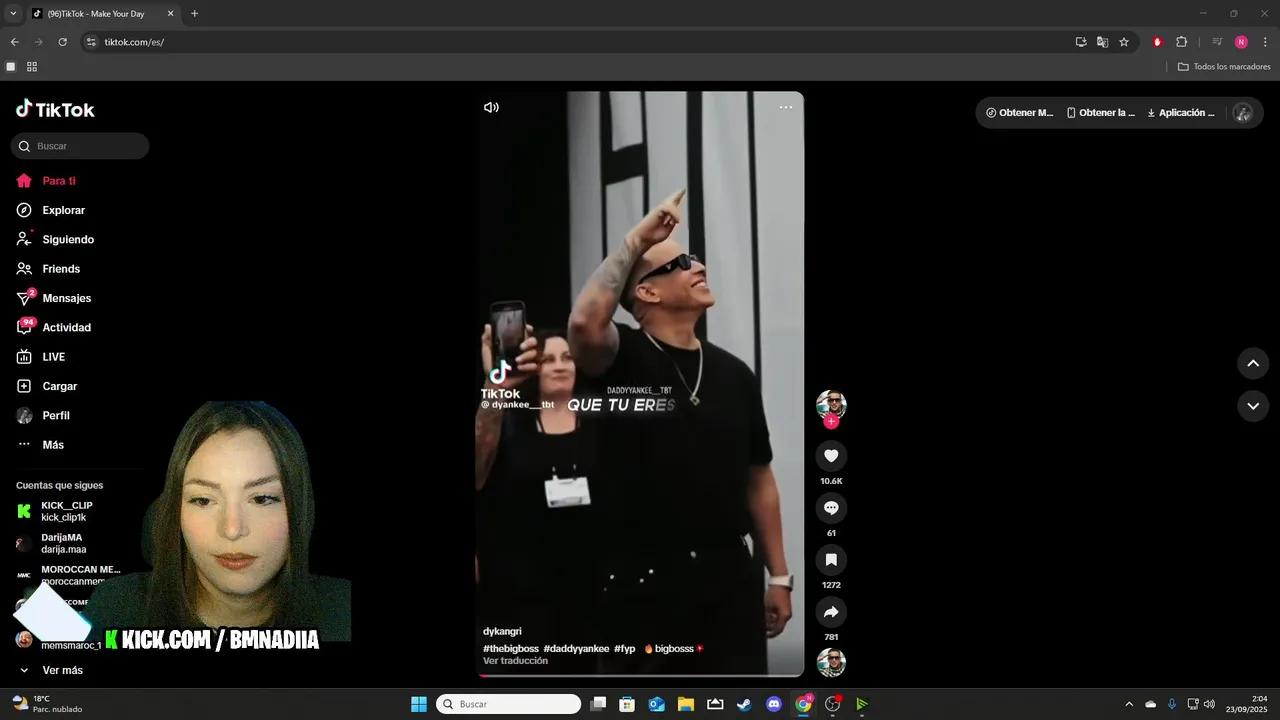Open the red hand blocker extension
This screenshot has width=1280, height=720.
[x=1158, y=42]
